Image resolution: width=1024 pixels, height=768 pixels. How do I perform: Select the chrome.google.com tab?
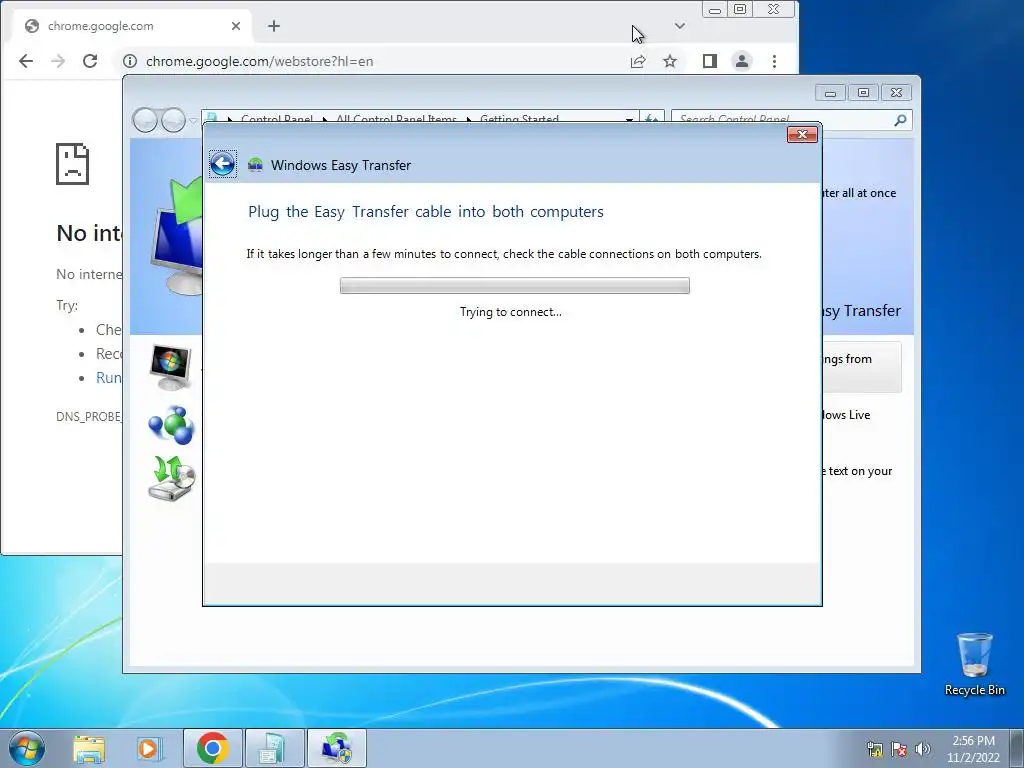[133, 26]
